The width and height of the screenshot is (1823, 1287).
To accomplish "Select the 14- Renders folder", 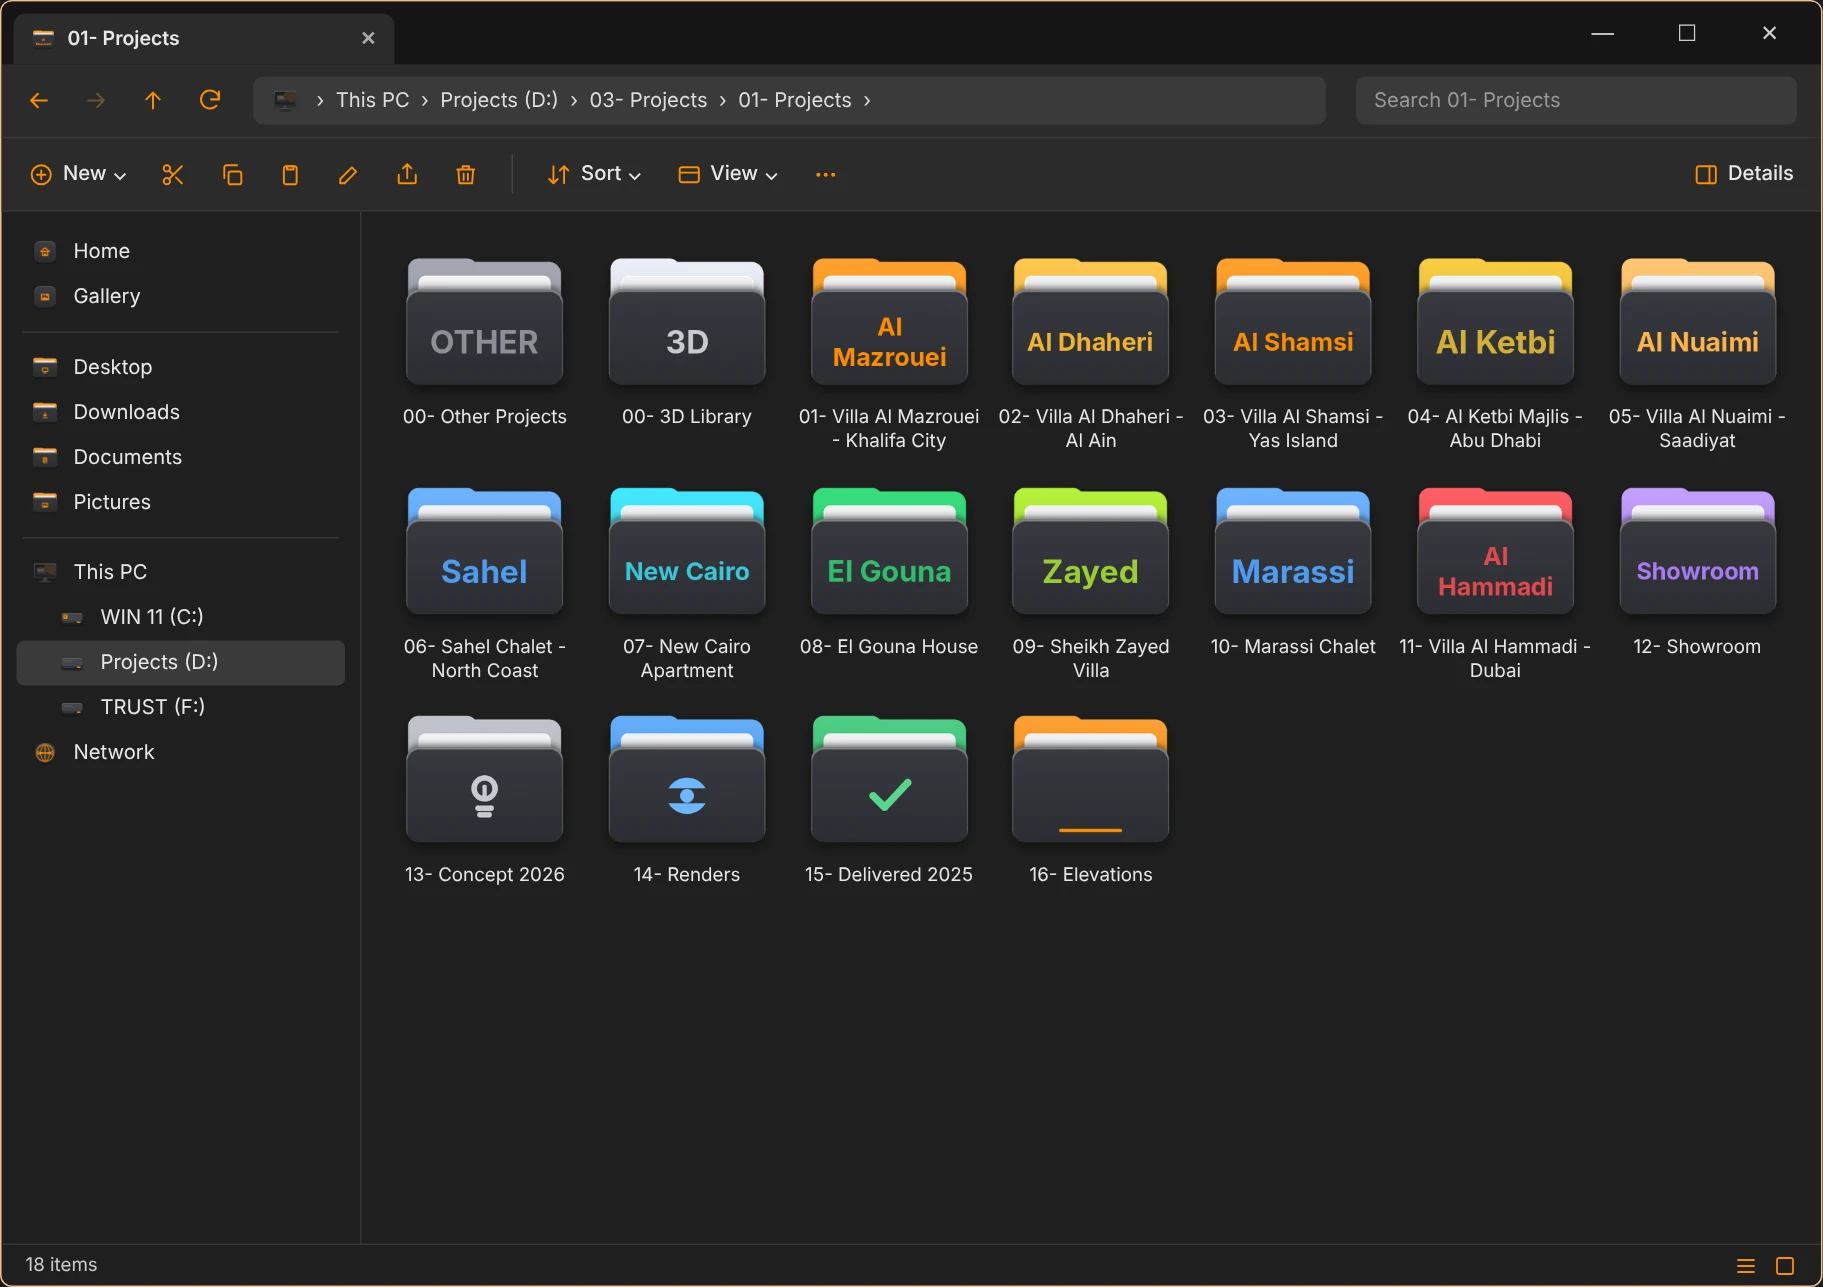I will tap(687, 800).
